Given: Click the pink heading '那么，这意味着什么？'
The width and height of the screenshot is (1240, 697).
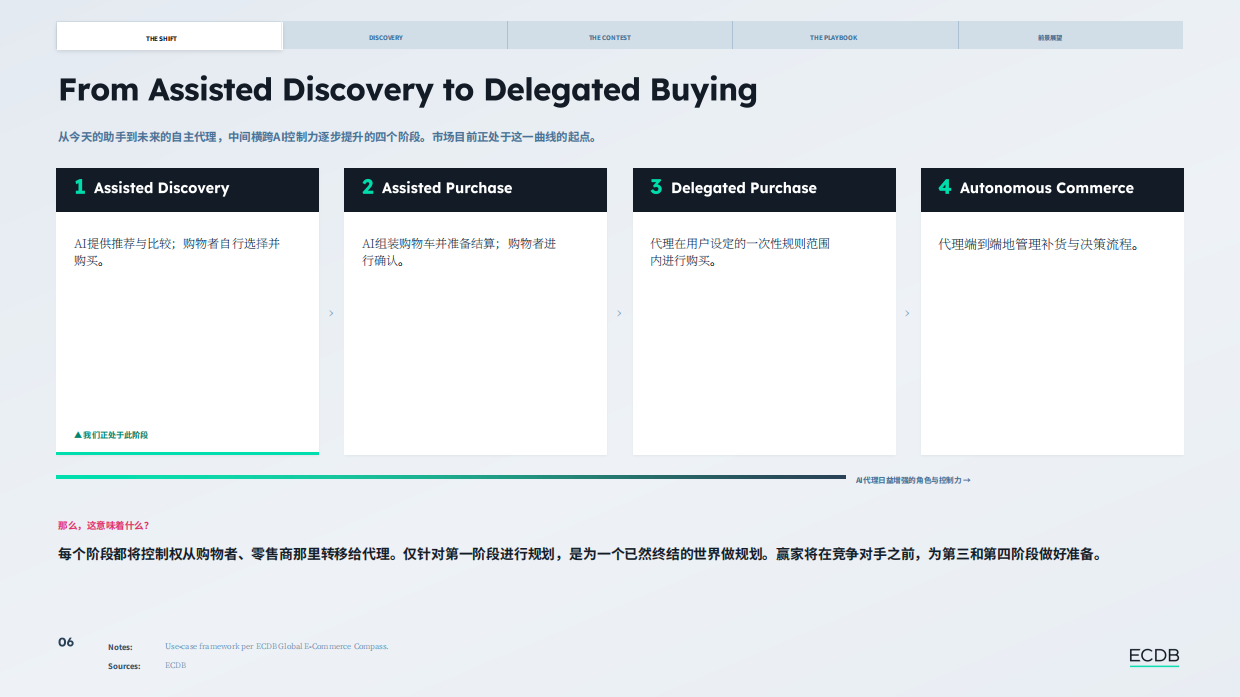Looking at the screenshot, I should coord(104,525).
